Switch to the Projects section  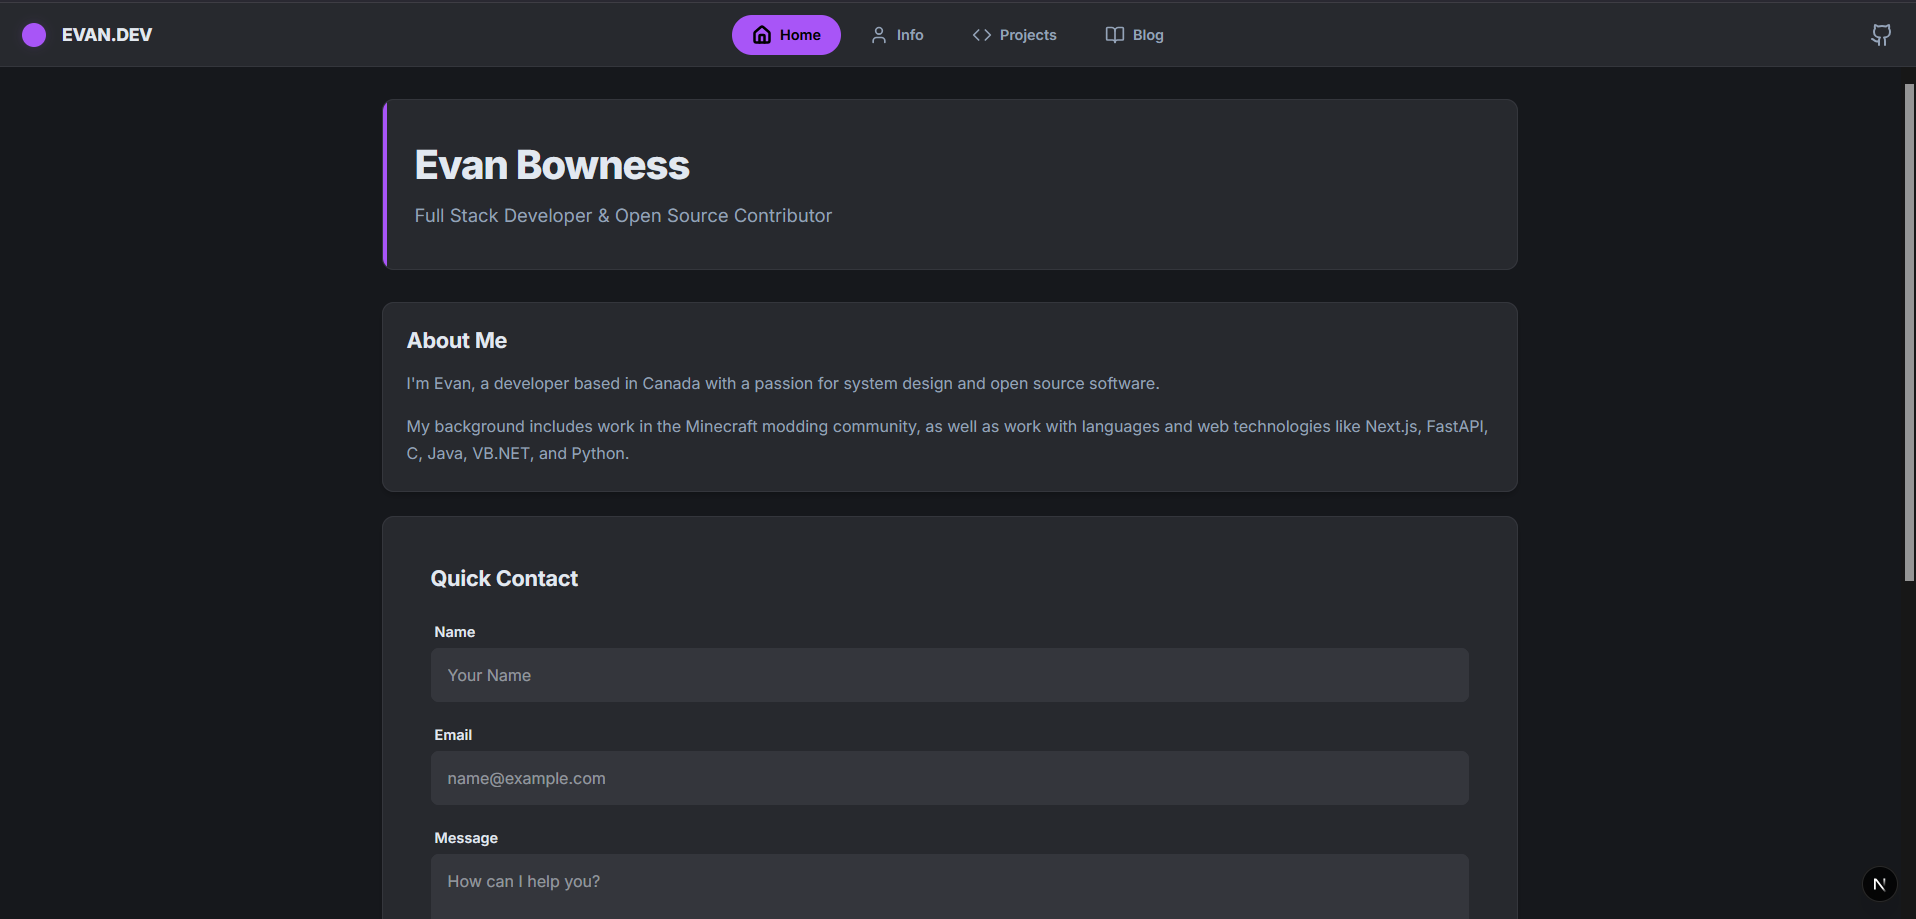(x=1014, y=34)
